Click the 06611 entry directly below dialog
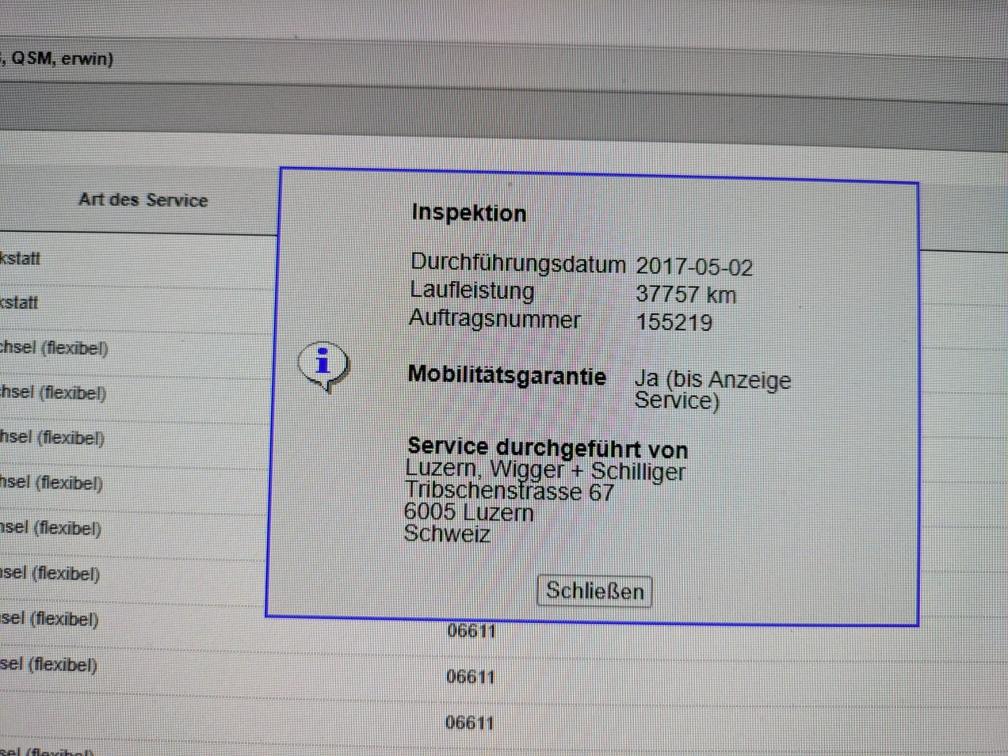 click(470, 631)
